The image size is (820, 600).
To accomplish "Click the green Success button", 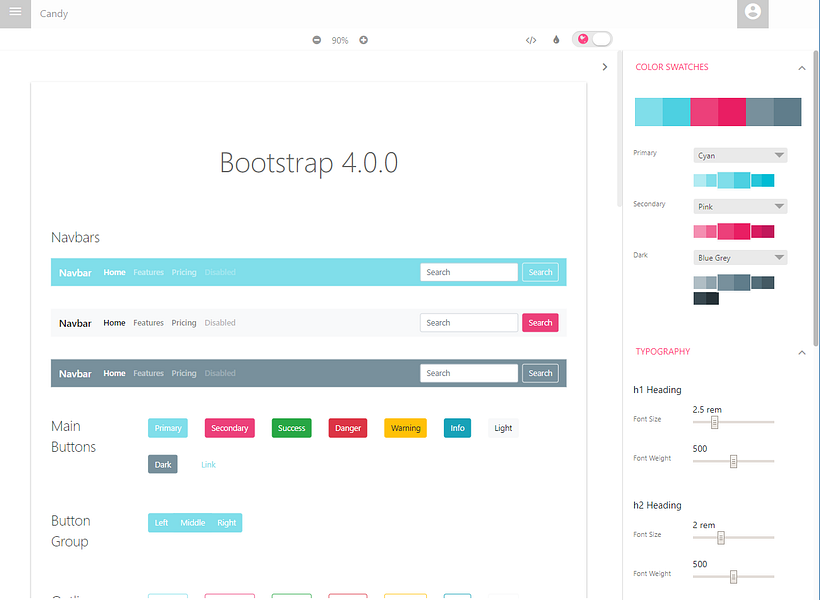I will click(x=291, y=428).
